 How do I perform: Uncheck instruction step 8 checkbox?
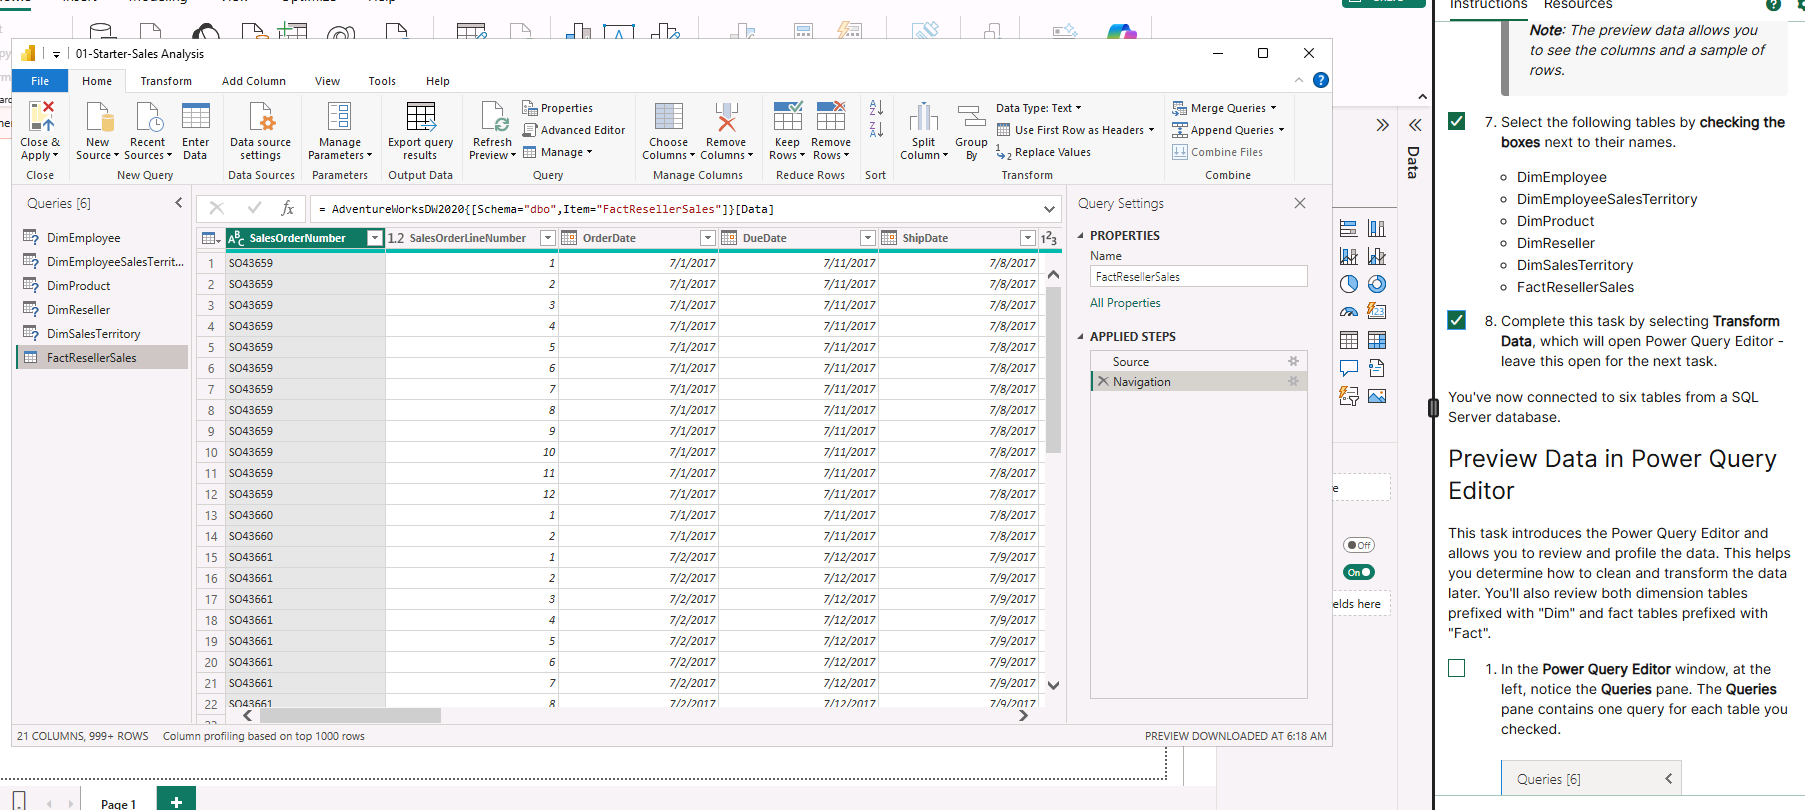click(1457, 320)
